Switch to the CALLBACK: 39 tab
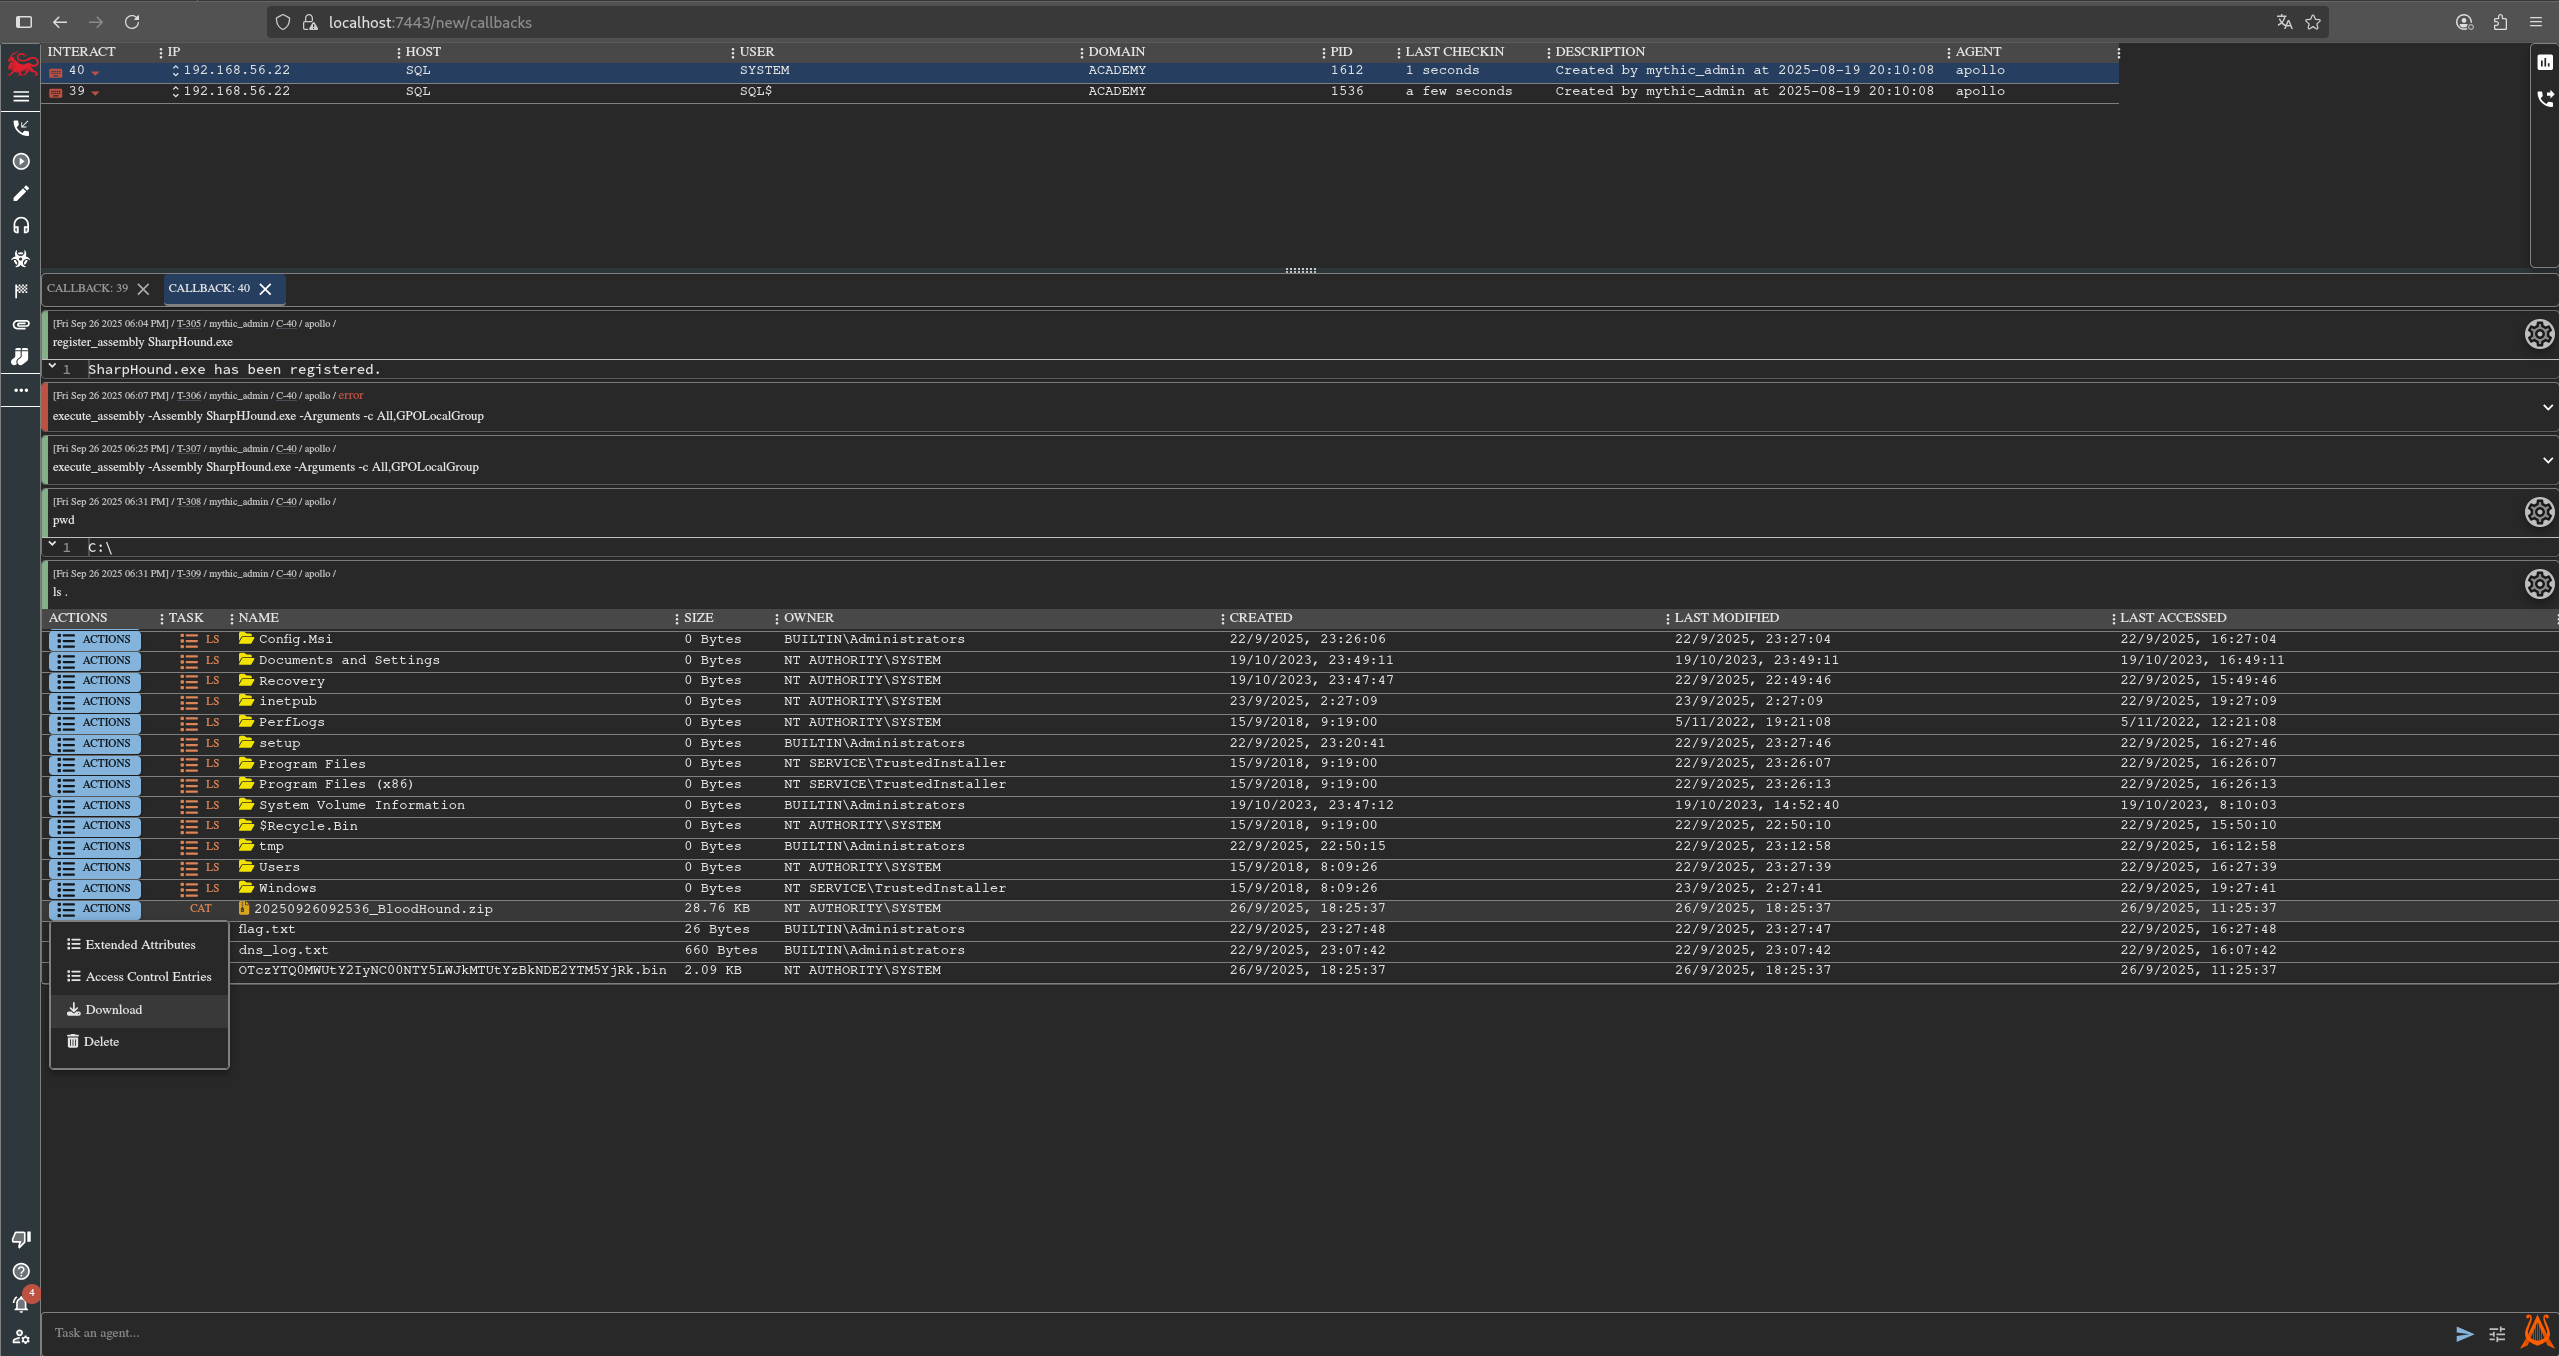Image resolution: width=2559 pixels, height=1356 pixels. 88,289
